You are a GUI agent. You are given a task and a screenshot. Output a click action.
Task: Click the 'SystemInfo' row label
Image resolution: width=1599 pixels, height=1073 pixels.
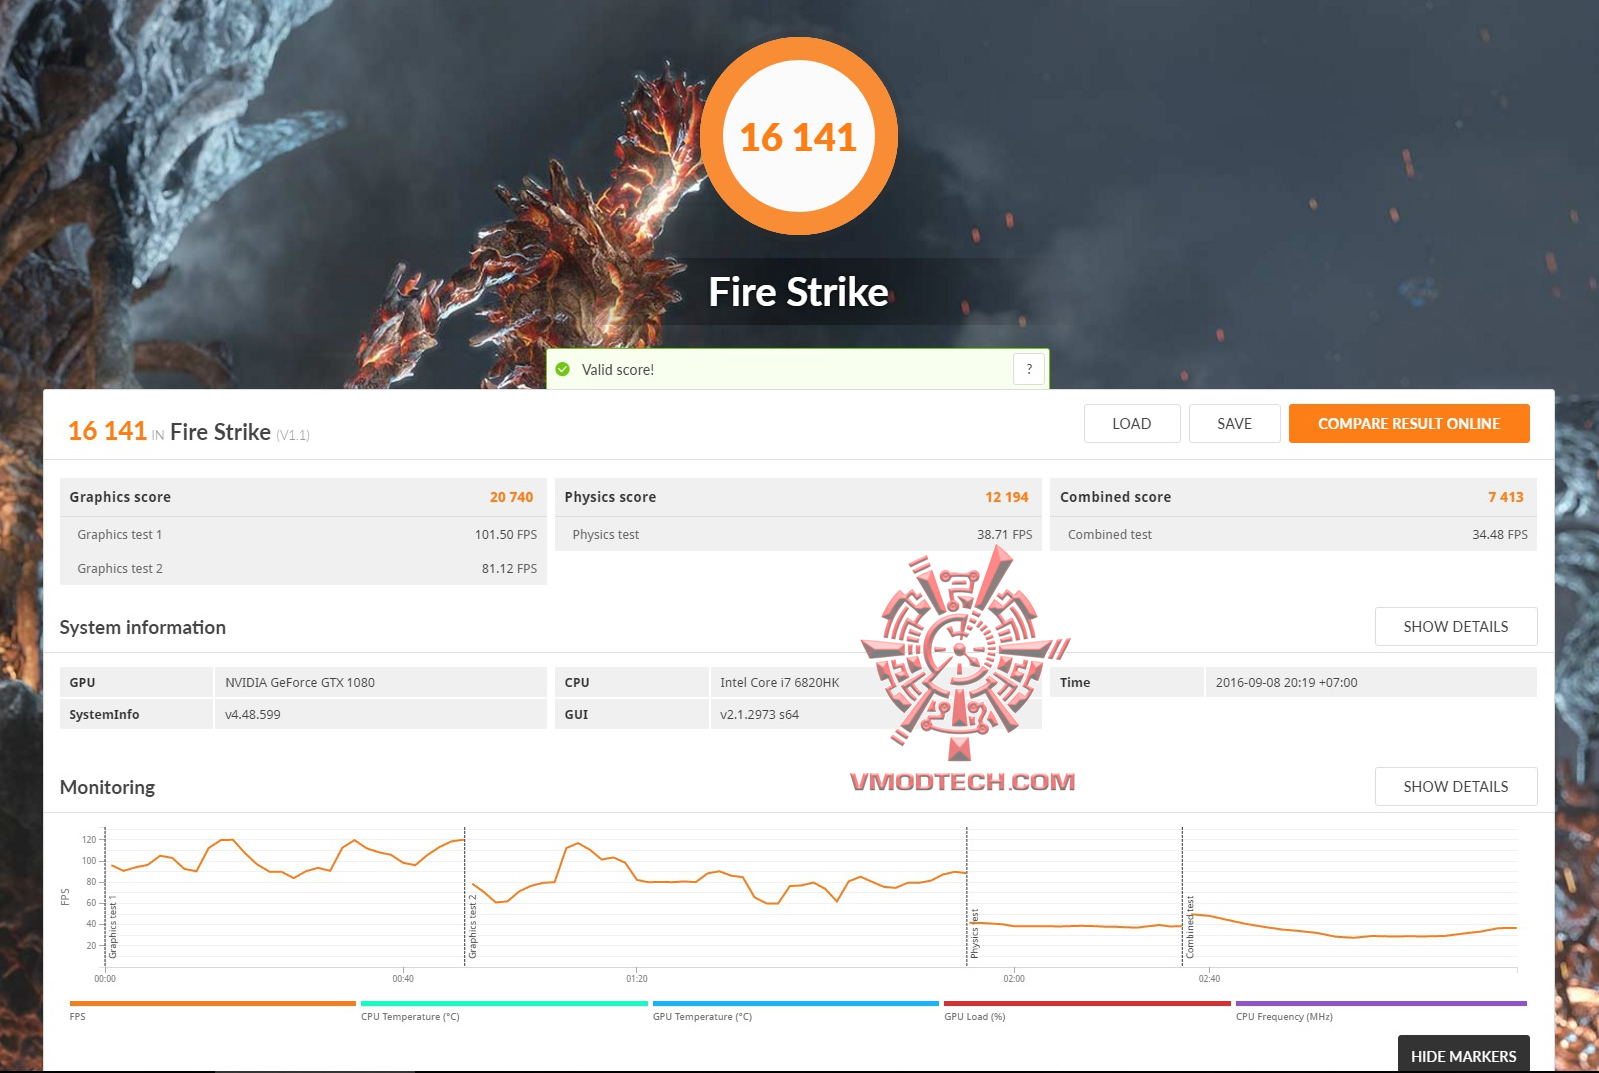(x=104, y=715)
